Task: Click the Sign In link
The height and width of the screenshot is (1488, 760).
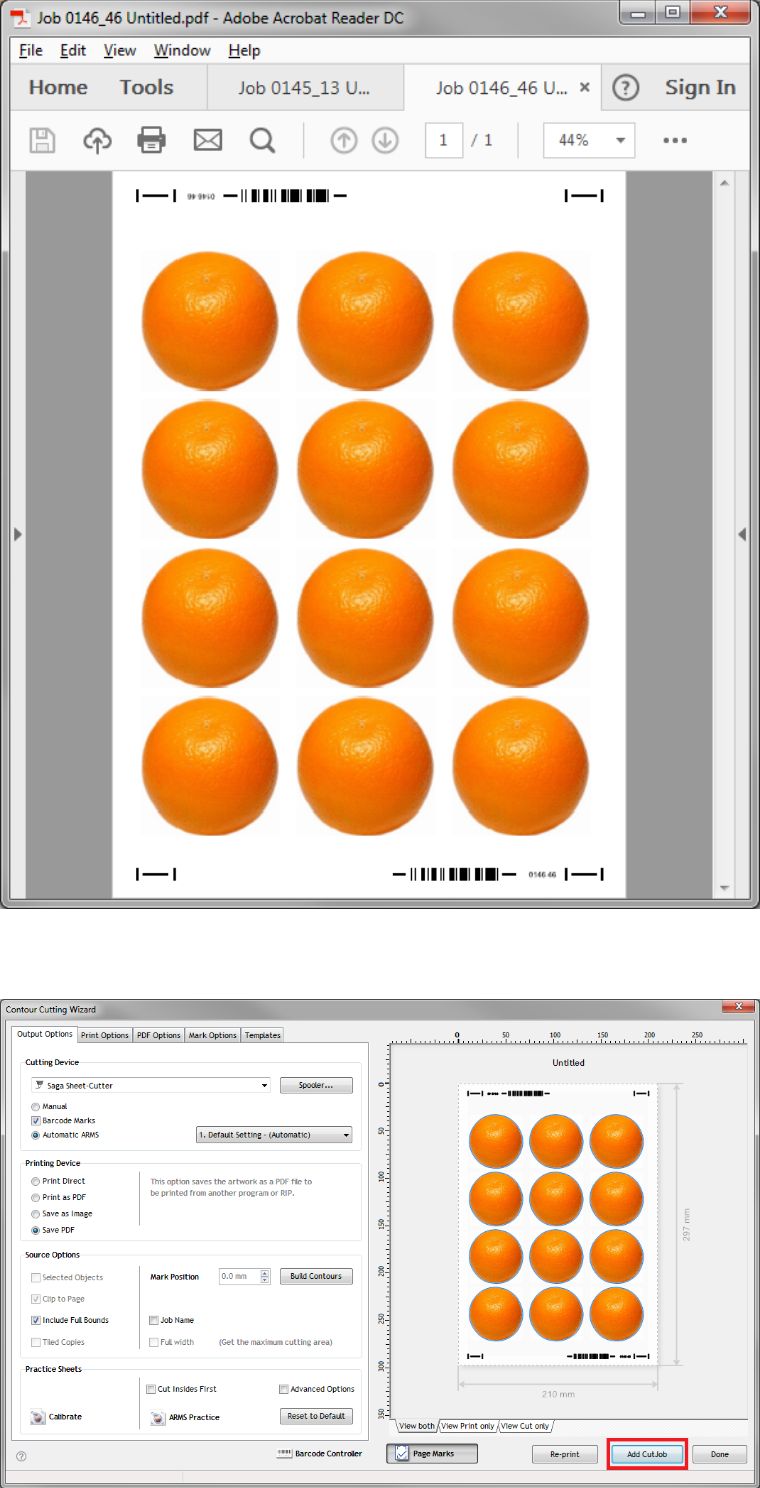Action: tap(700, 88)
